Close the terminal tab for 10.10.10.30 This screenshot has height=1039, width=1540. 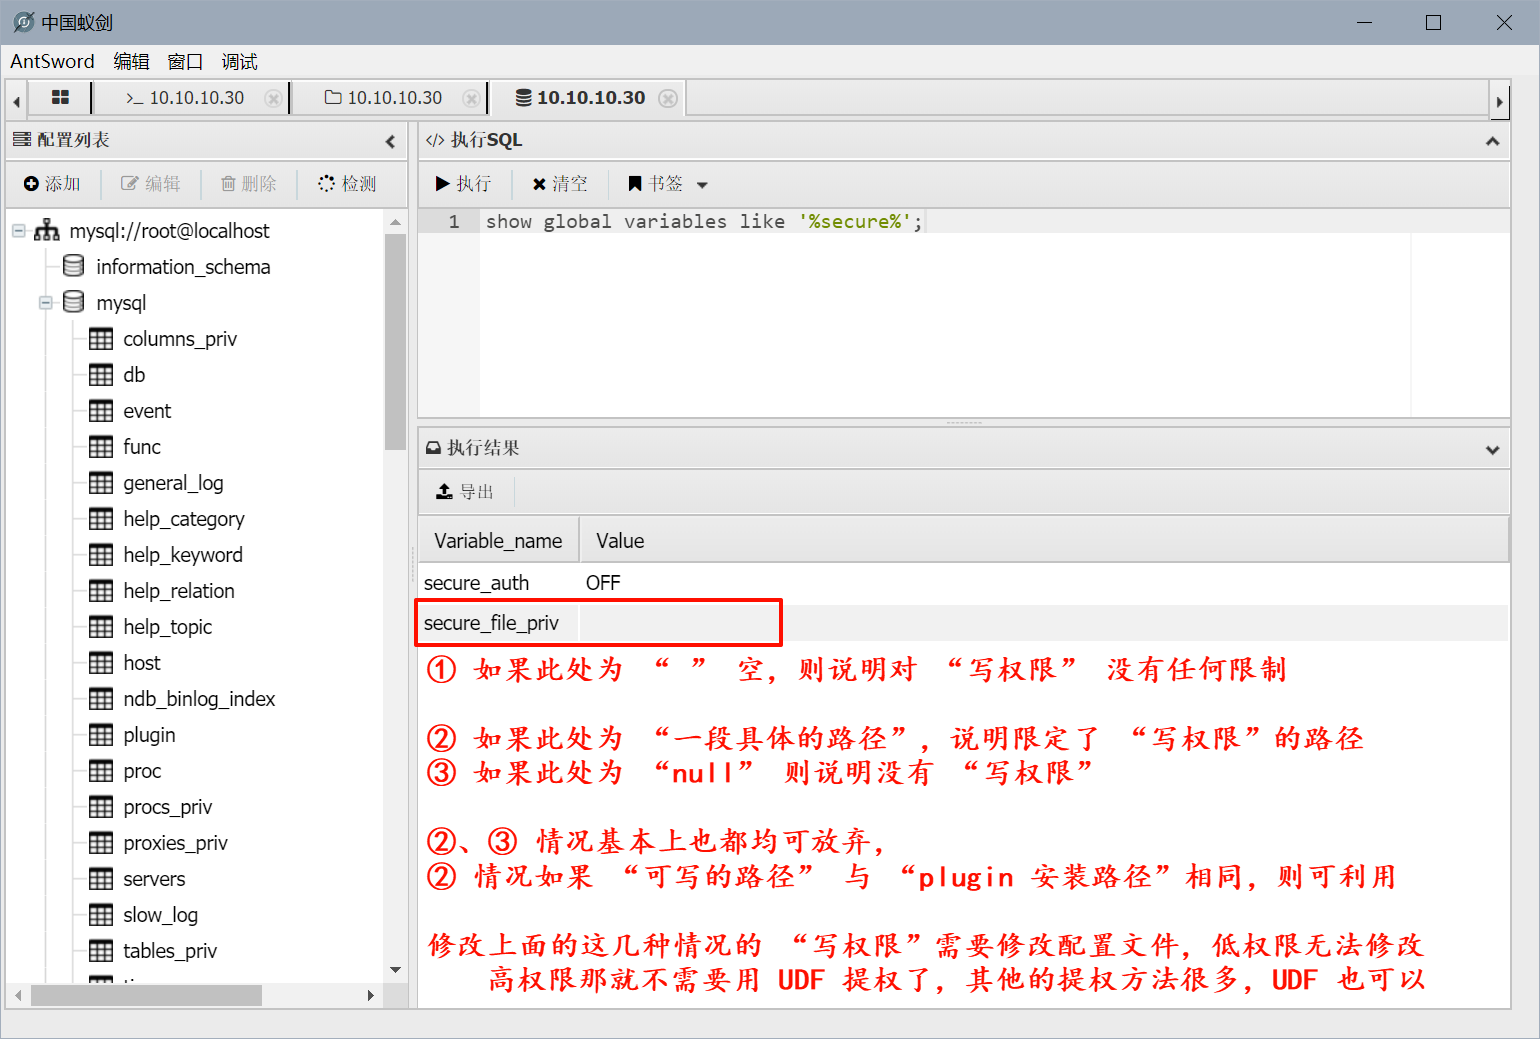pyautogui.click(x=272, y=98)
